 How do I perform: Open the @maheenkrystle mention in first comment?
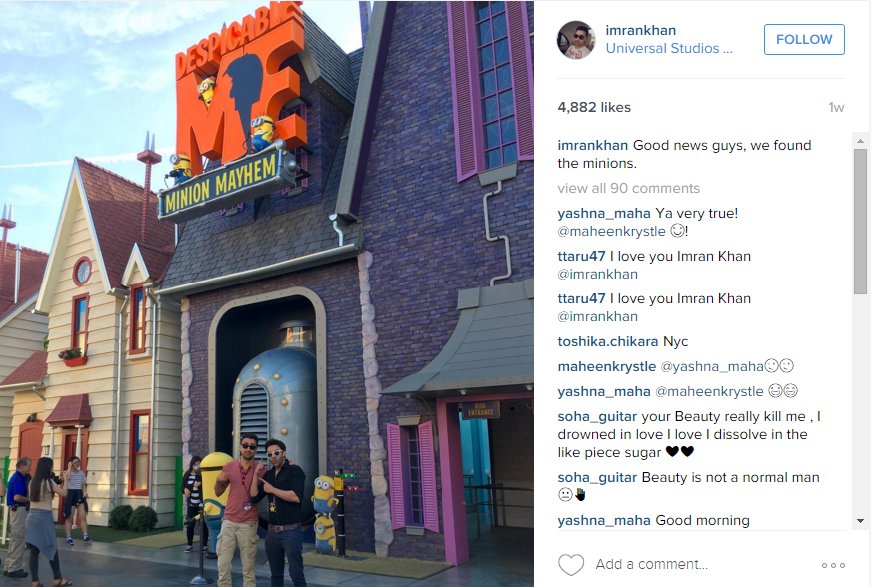(x=611, y=231)
